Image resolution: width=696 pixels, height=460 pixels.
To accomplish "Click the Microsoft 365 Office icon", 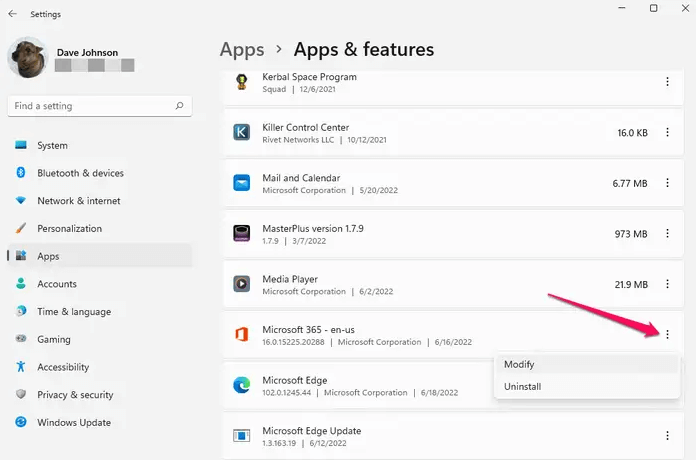I will tap(241, 334).
